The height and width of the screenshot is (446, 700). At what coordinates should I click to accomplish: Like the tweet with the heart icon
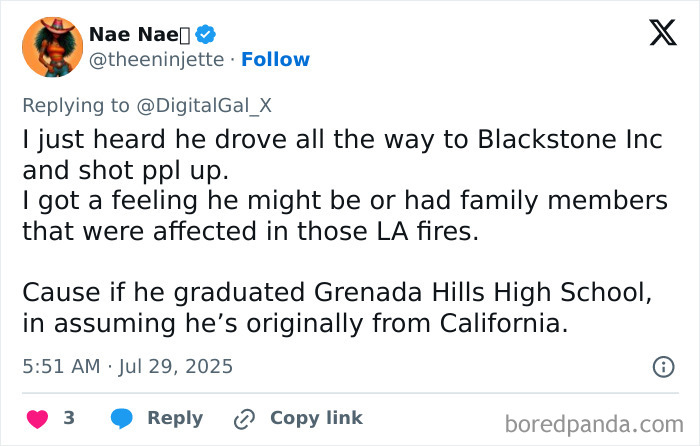pos(36,418)
